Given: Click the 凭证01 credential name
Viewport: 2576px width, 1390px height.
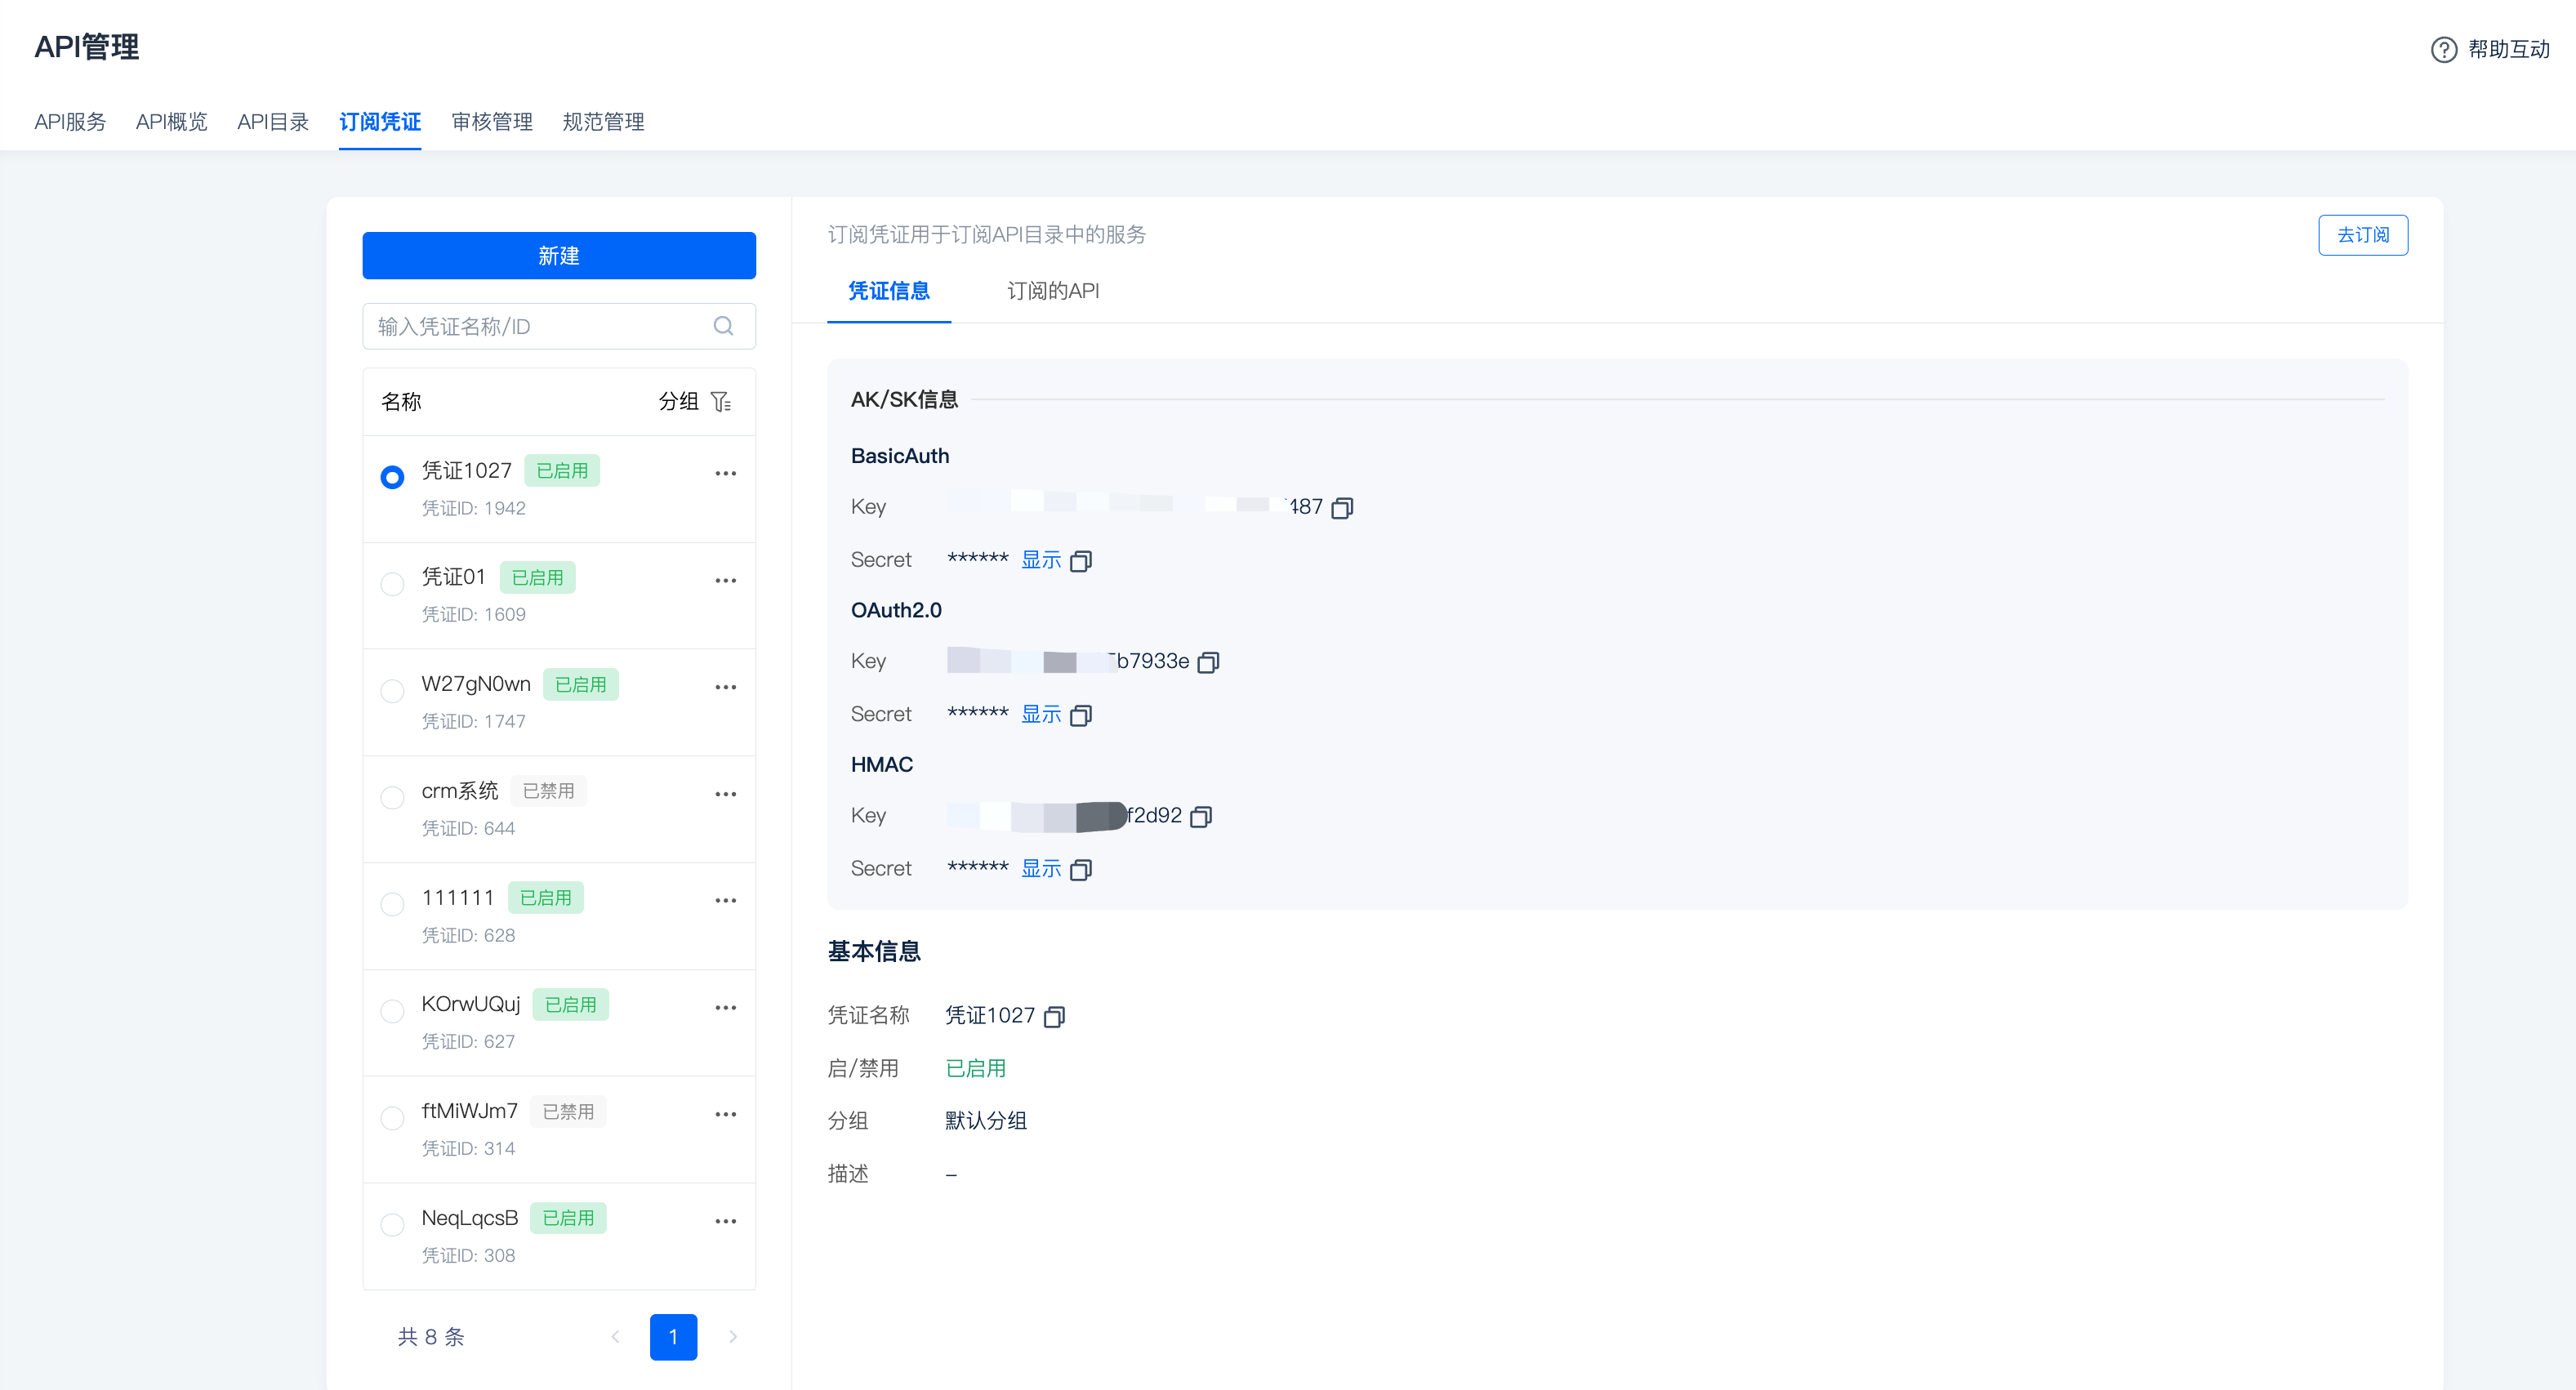Looking at the screenshot, I should (453, 577).
